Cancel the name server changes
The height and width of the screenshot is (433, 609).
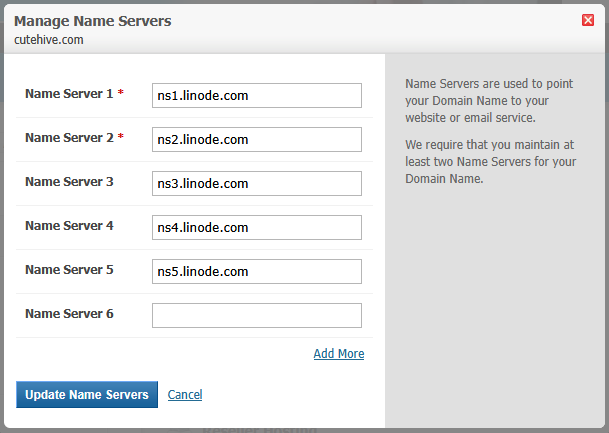click(185, 395)
